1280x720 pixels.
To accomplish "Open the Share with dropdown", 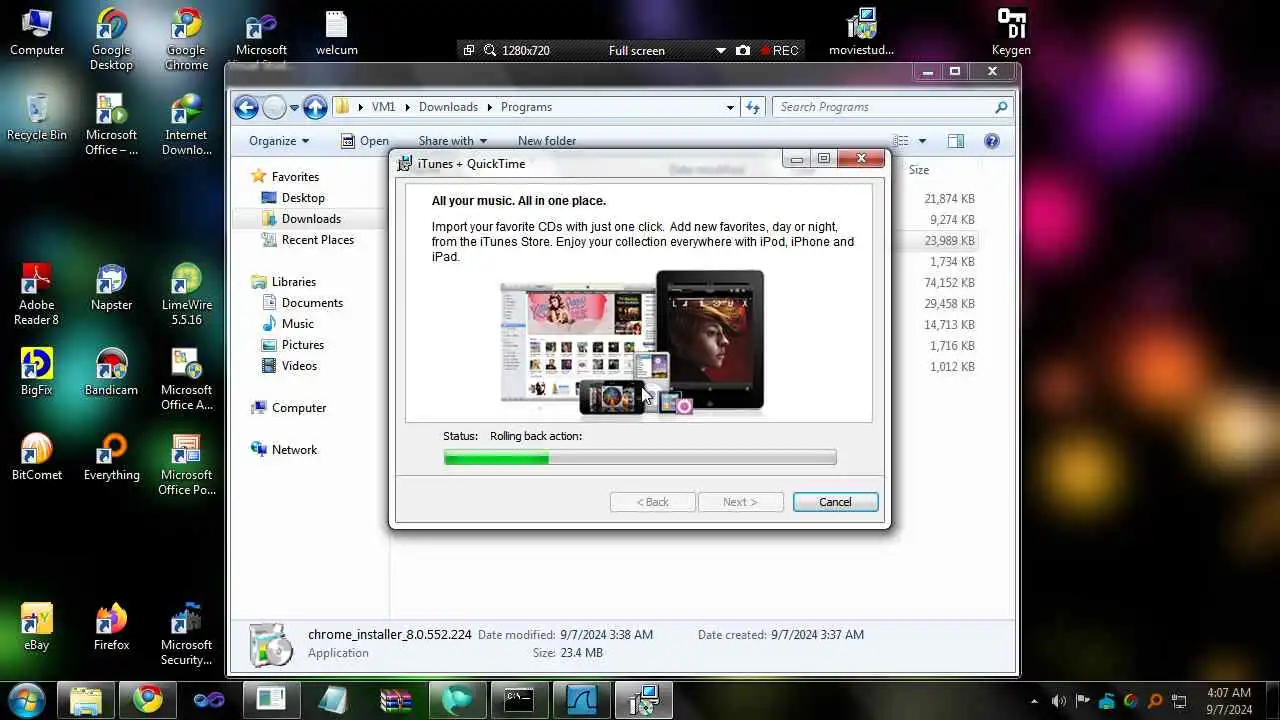I will (452, 141).
